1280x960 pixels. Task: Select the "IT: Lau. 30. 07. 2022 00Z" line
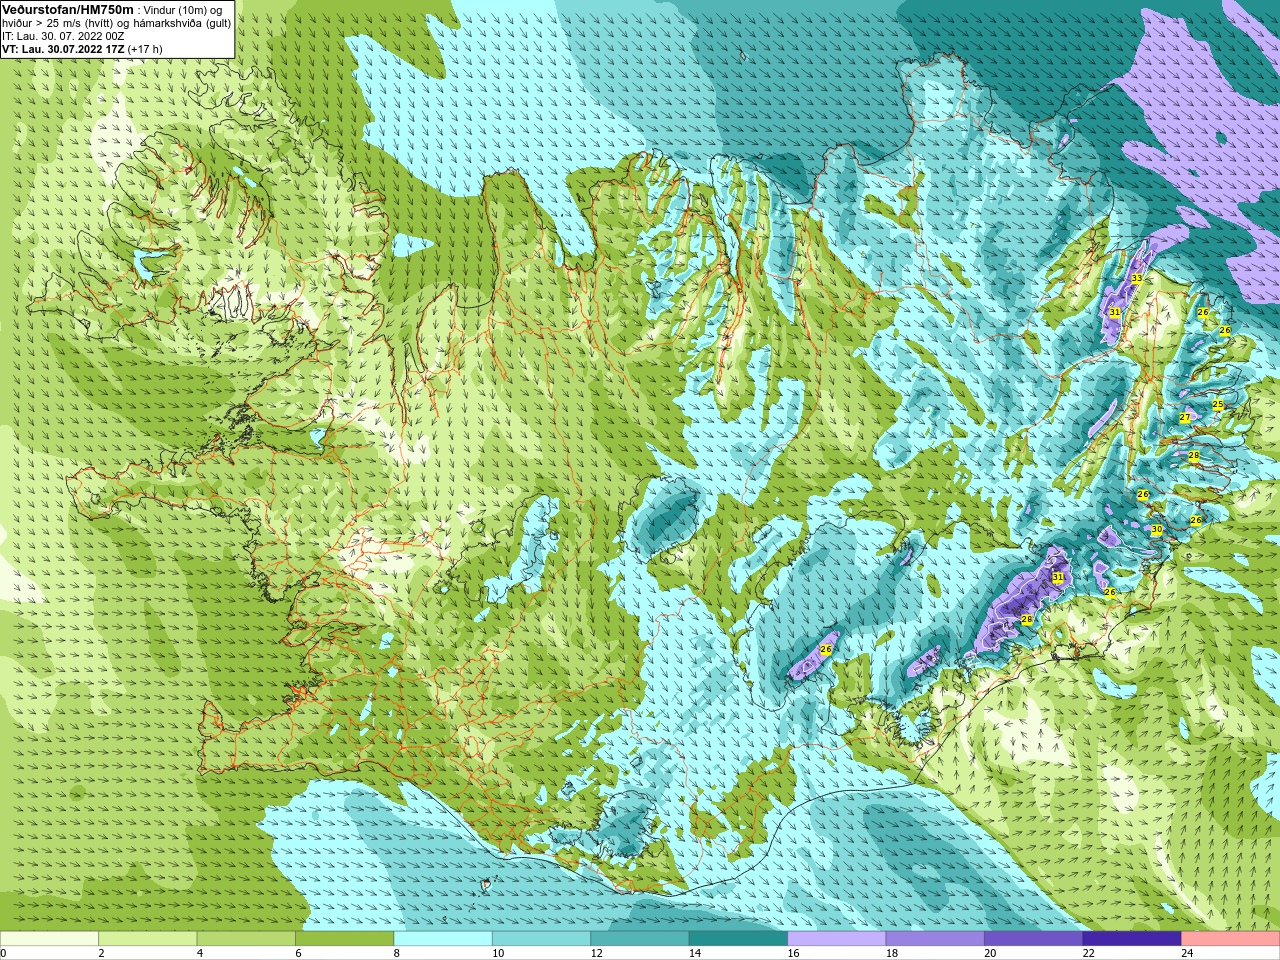(63, 36)
